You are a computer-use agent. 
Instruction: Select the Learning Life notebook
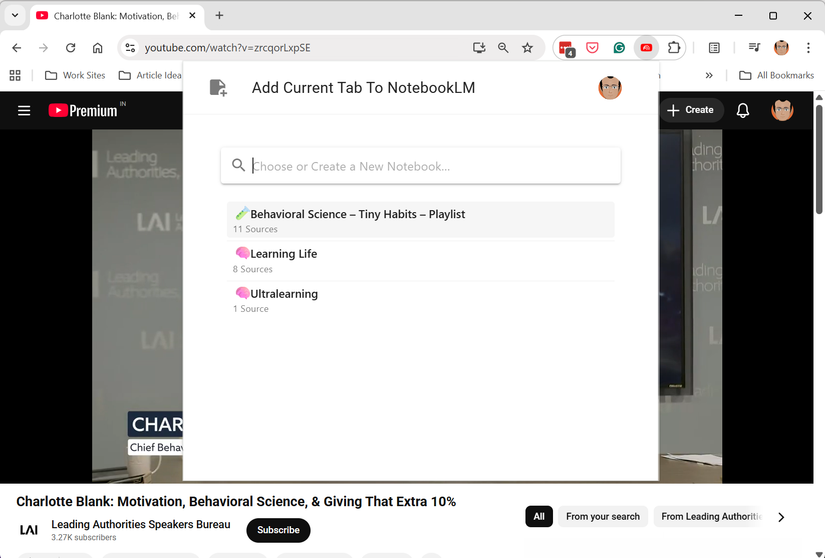pos(420,260)
